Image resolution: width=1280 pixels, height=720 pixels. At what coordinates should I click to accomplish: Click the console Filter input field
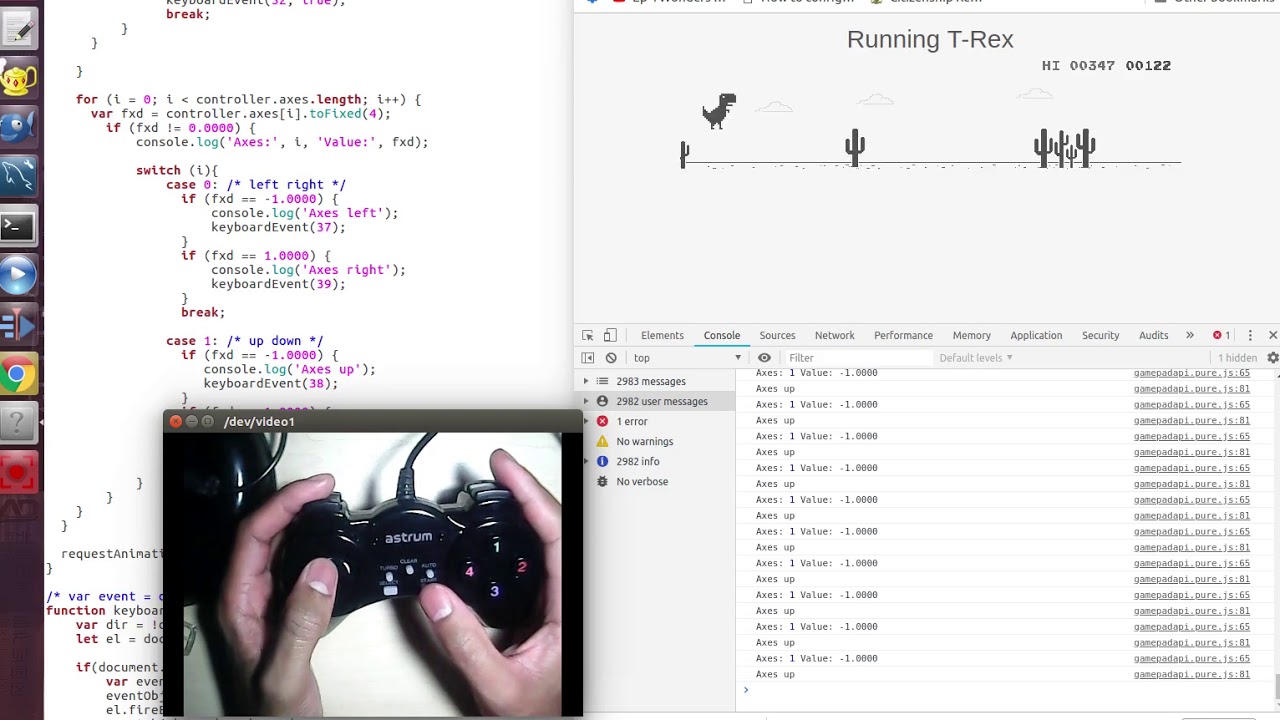coord(857,358)
